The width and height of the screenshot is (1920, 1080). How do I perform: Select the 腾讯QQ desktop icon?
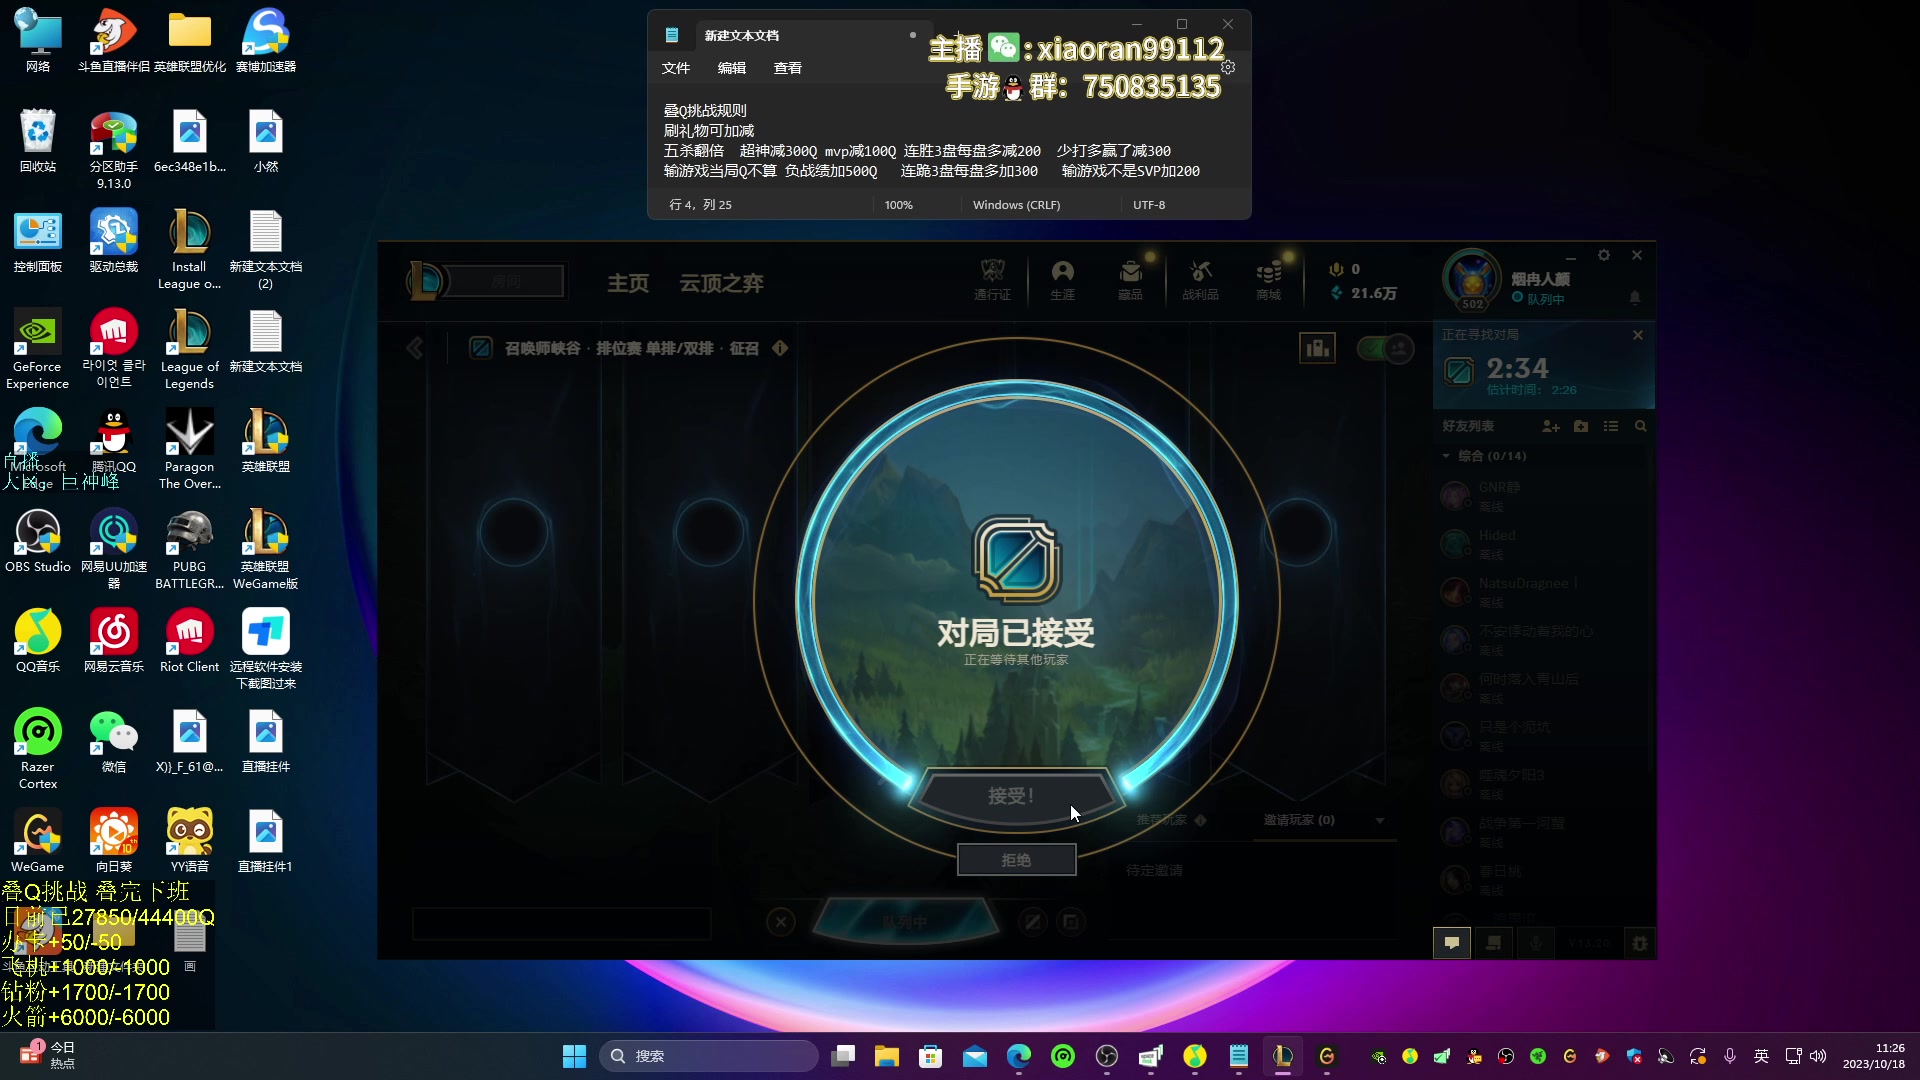[114, 441]
